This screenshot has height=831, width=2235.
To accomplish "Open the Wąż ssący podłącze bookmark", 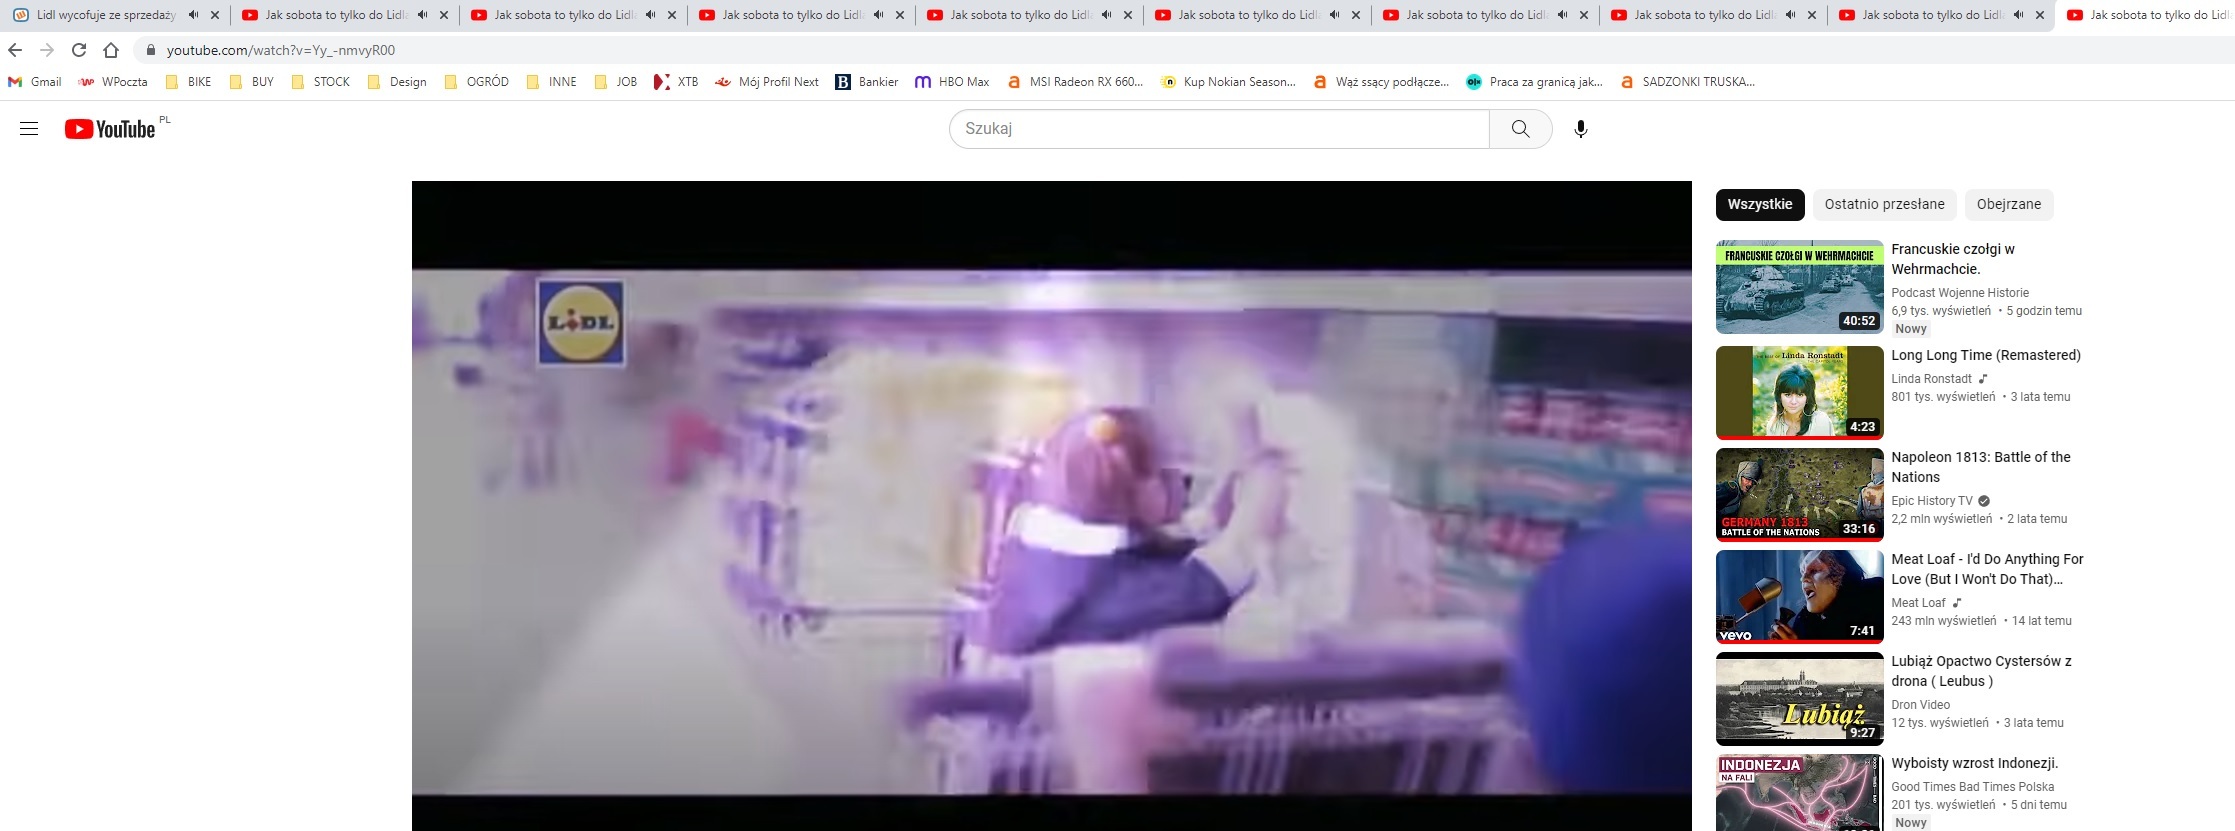I will click(x=1381, y=82).
